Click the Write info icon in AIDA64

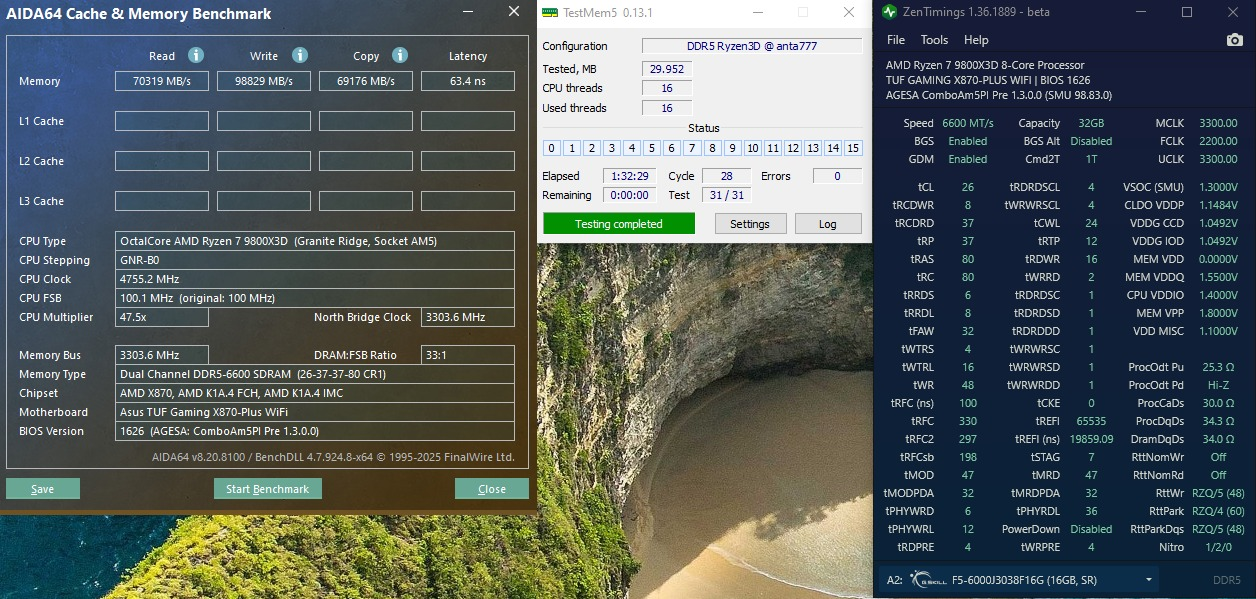[300, 55]
